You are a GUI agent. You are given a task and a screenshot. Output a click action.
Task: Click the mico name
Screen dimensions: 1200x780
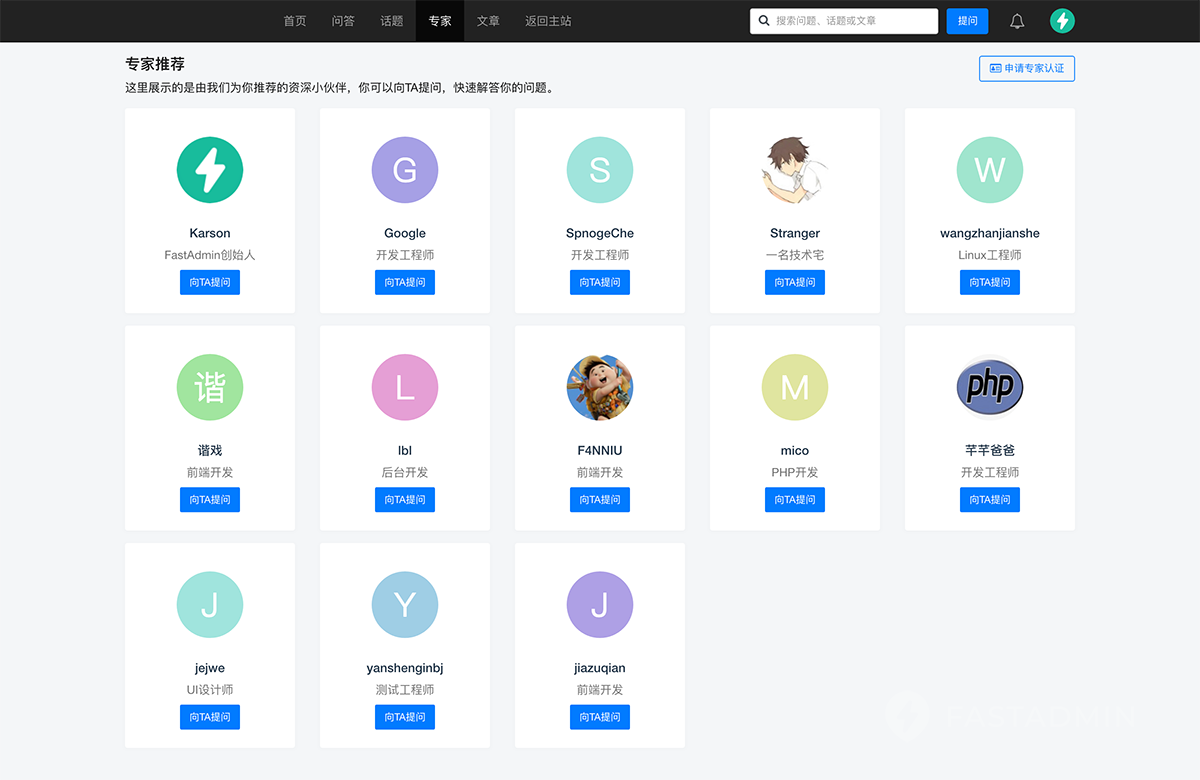click(x=795, y=450)
